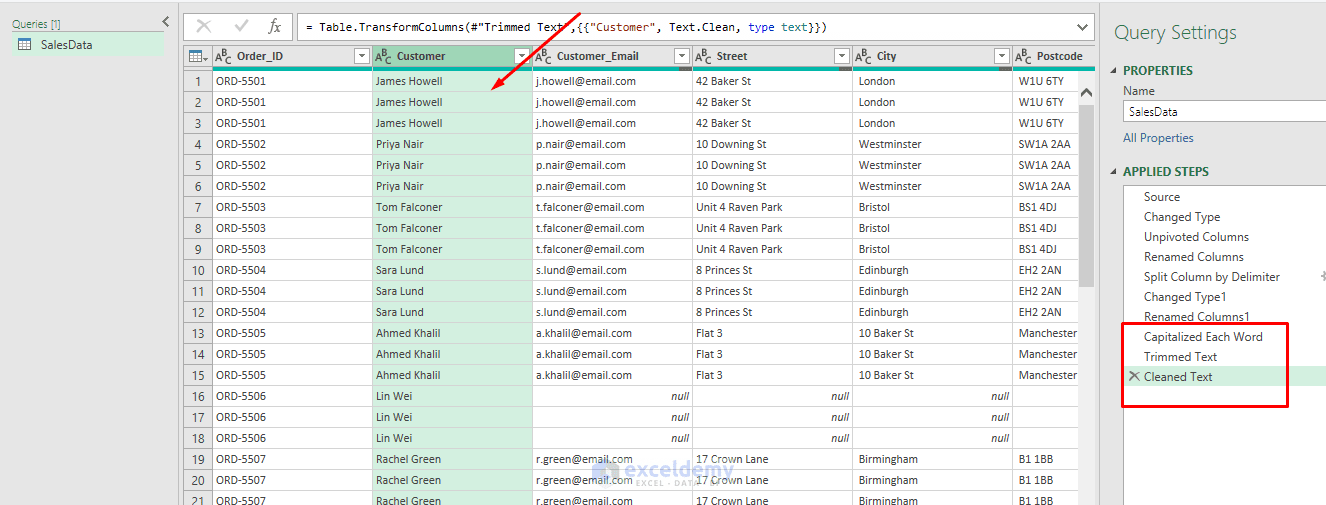
Task: Click into the query Name field
Action: point(1224,112)
